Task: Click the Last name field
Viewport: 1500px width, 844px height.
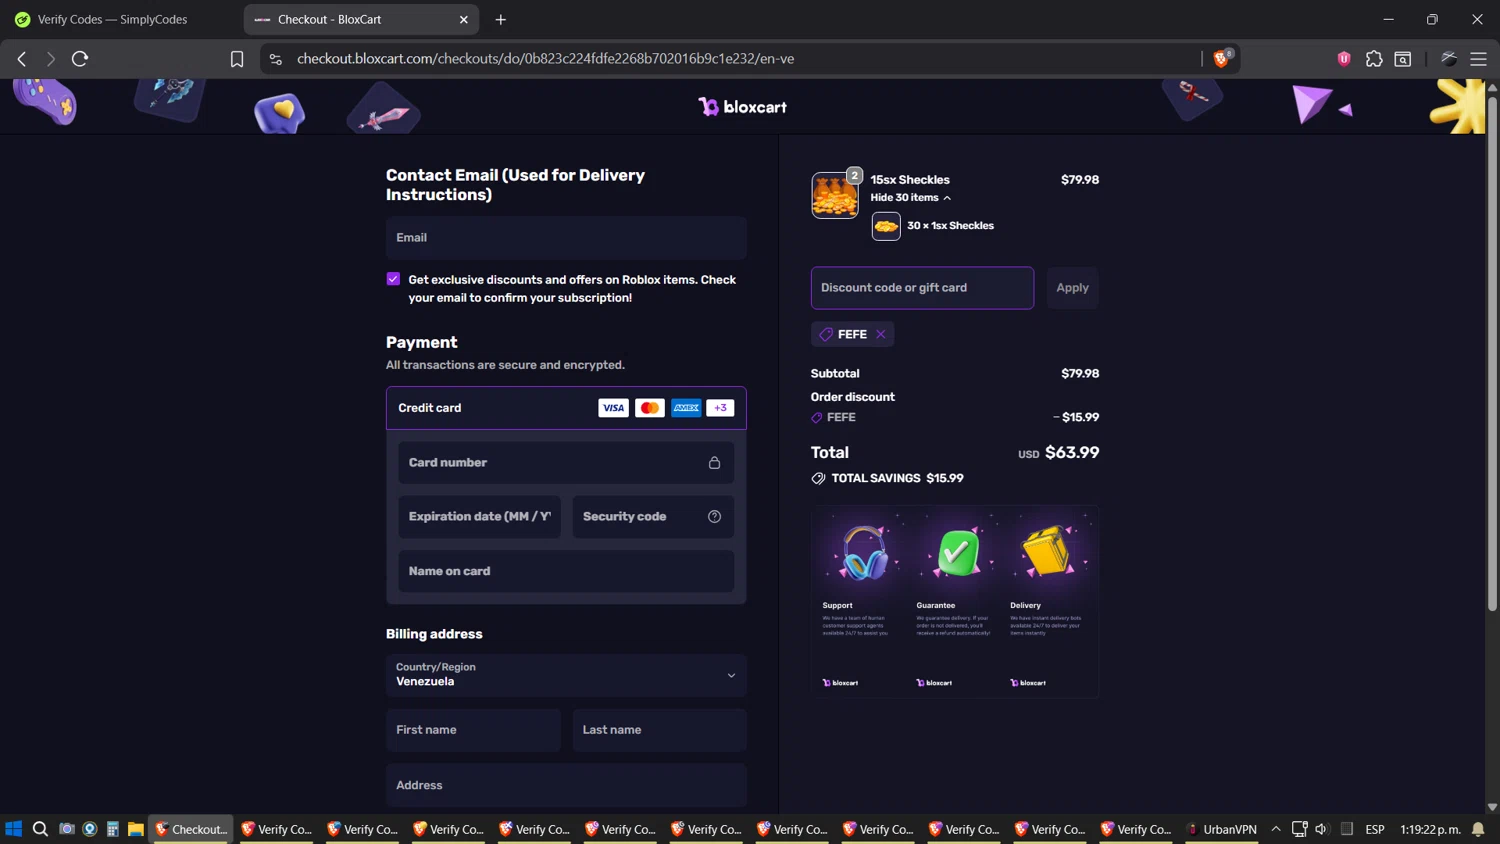Action: coord(659,730)
